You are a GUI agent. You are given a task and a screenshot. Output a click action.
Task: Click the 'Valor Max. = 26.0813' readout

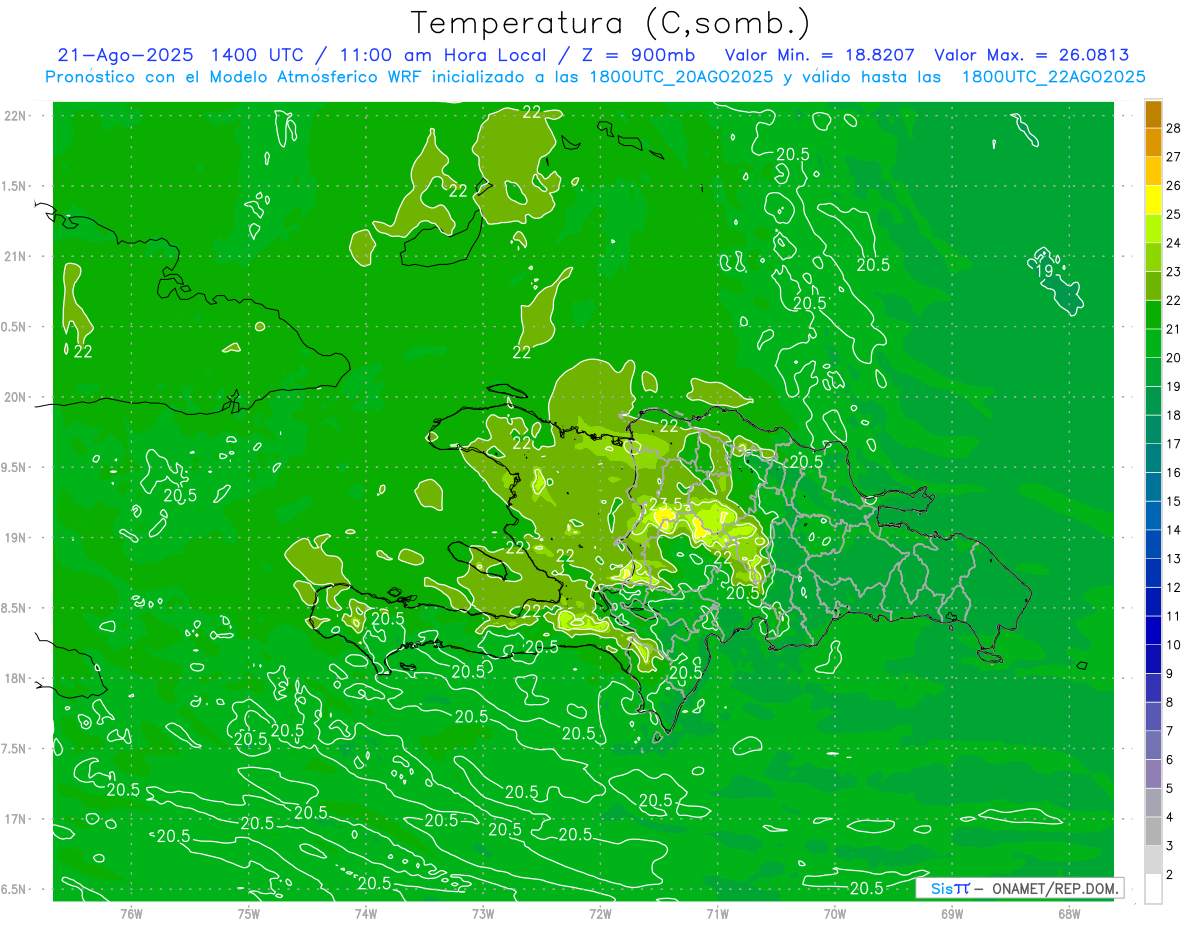pyautogui.click(x=1033, y=55)
